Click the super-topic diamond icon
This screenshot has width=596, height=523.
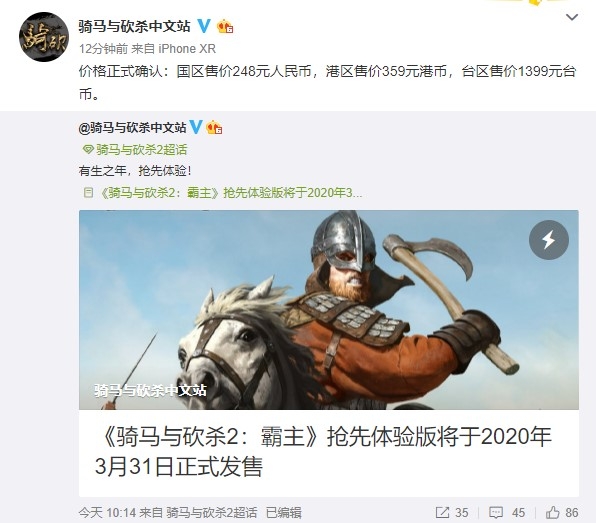[88, 150]
